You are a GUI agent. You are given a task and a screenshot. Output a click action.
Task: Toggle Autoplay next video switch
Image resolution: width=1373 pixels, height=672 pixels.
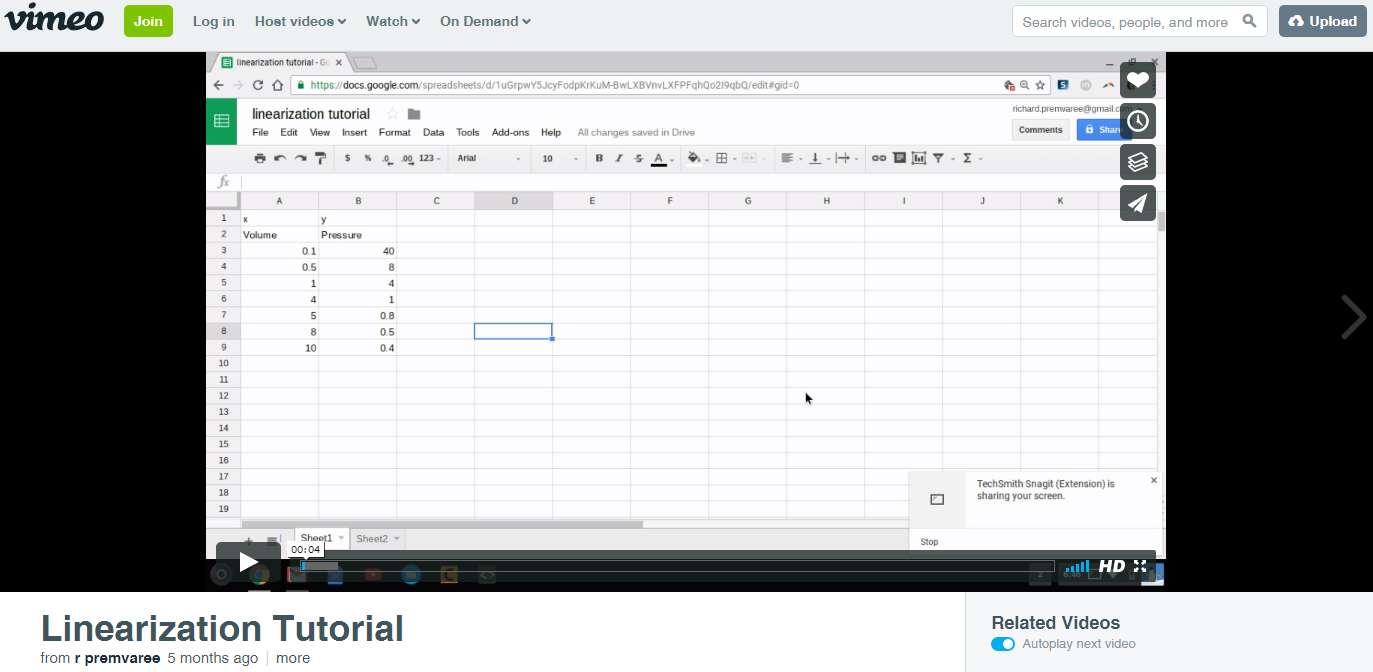(1003, 644)
